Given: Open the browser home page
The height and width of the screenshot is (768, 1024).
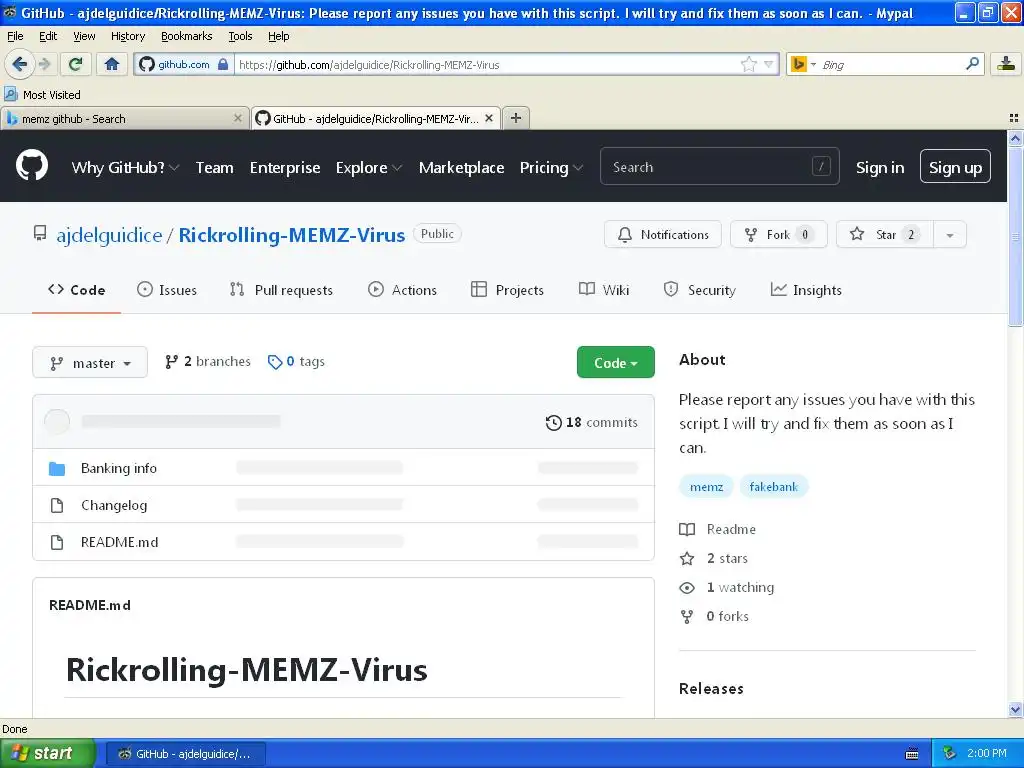Looking at the screenshot, I should coord(112,64).
